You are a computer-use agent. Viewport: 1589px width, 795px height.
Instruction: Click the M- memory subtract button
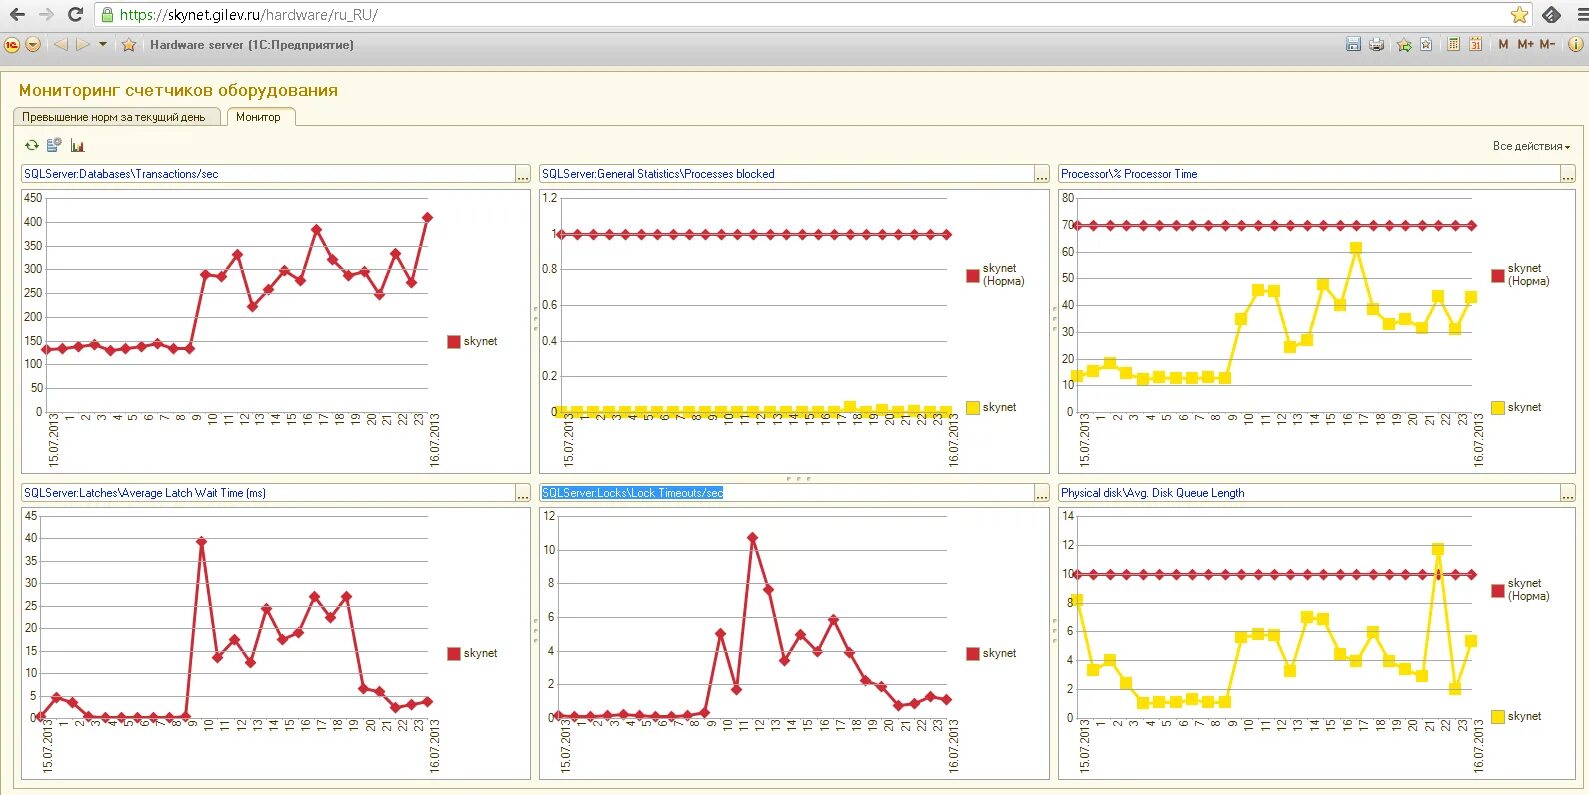click(x=1547, y=44)
